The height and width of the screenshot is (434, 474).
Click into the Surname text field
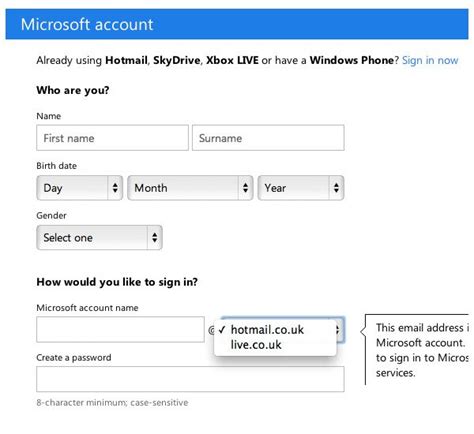click(x=268, y=138)
